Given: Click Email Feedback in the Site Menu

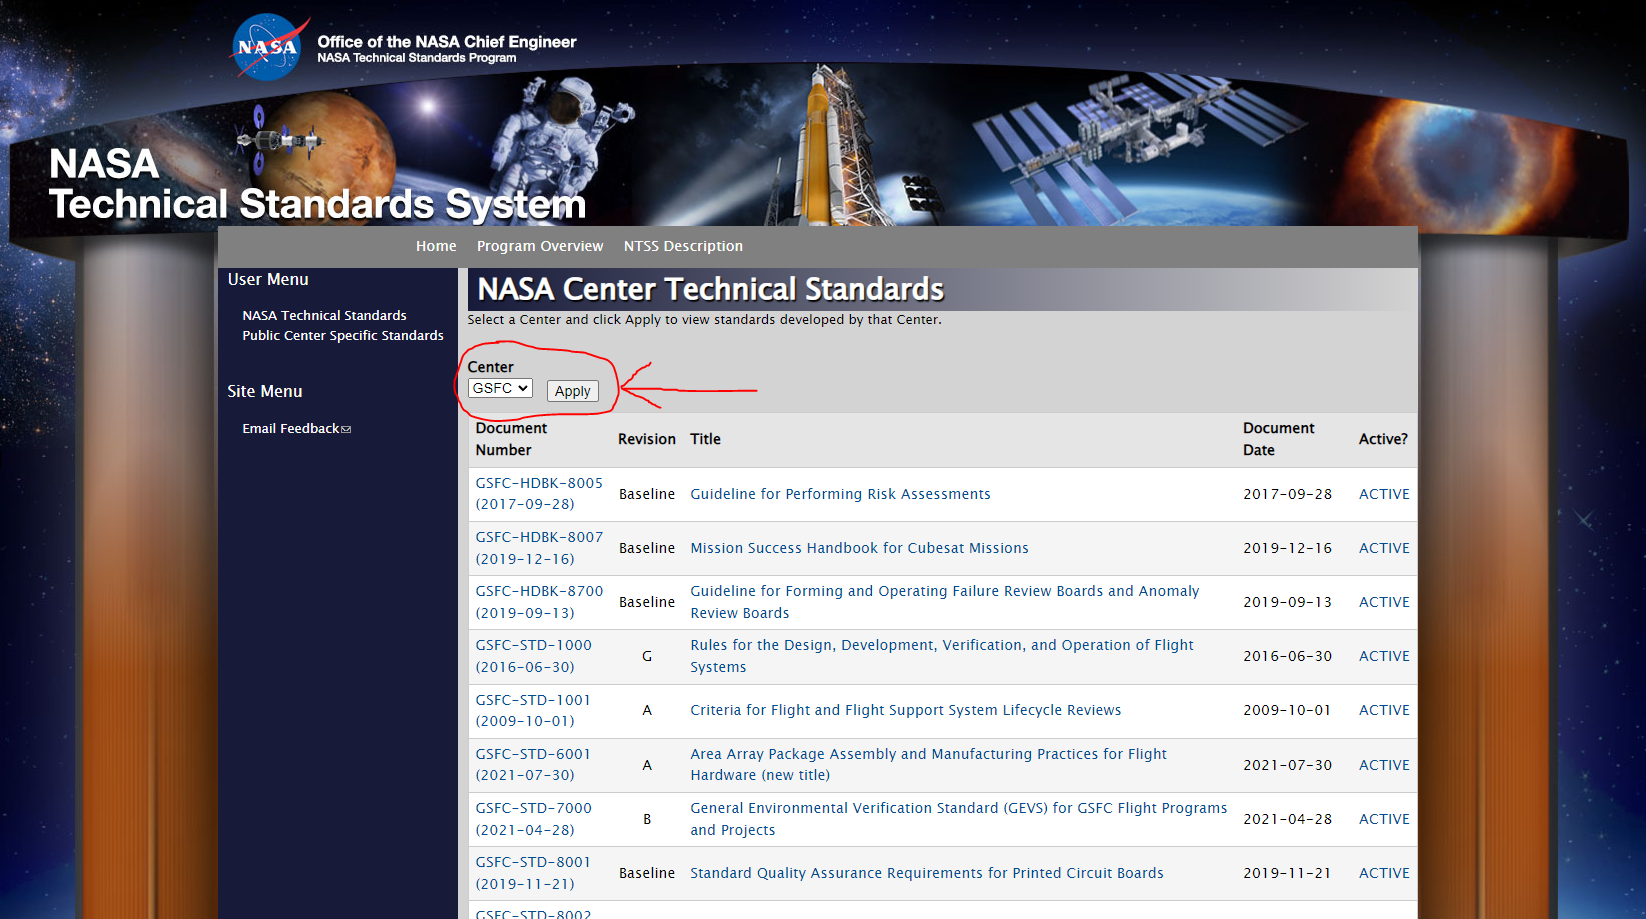Looking at the screenshot, I should point(289,428).
